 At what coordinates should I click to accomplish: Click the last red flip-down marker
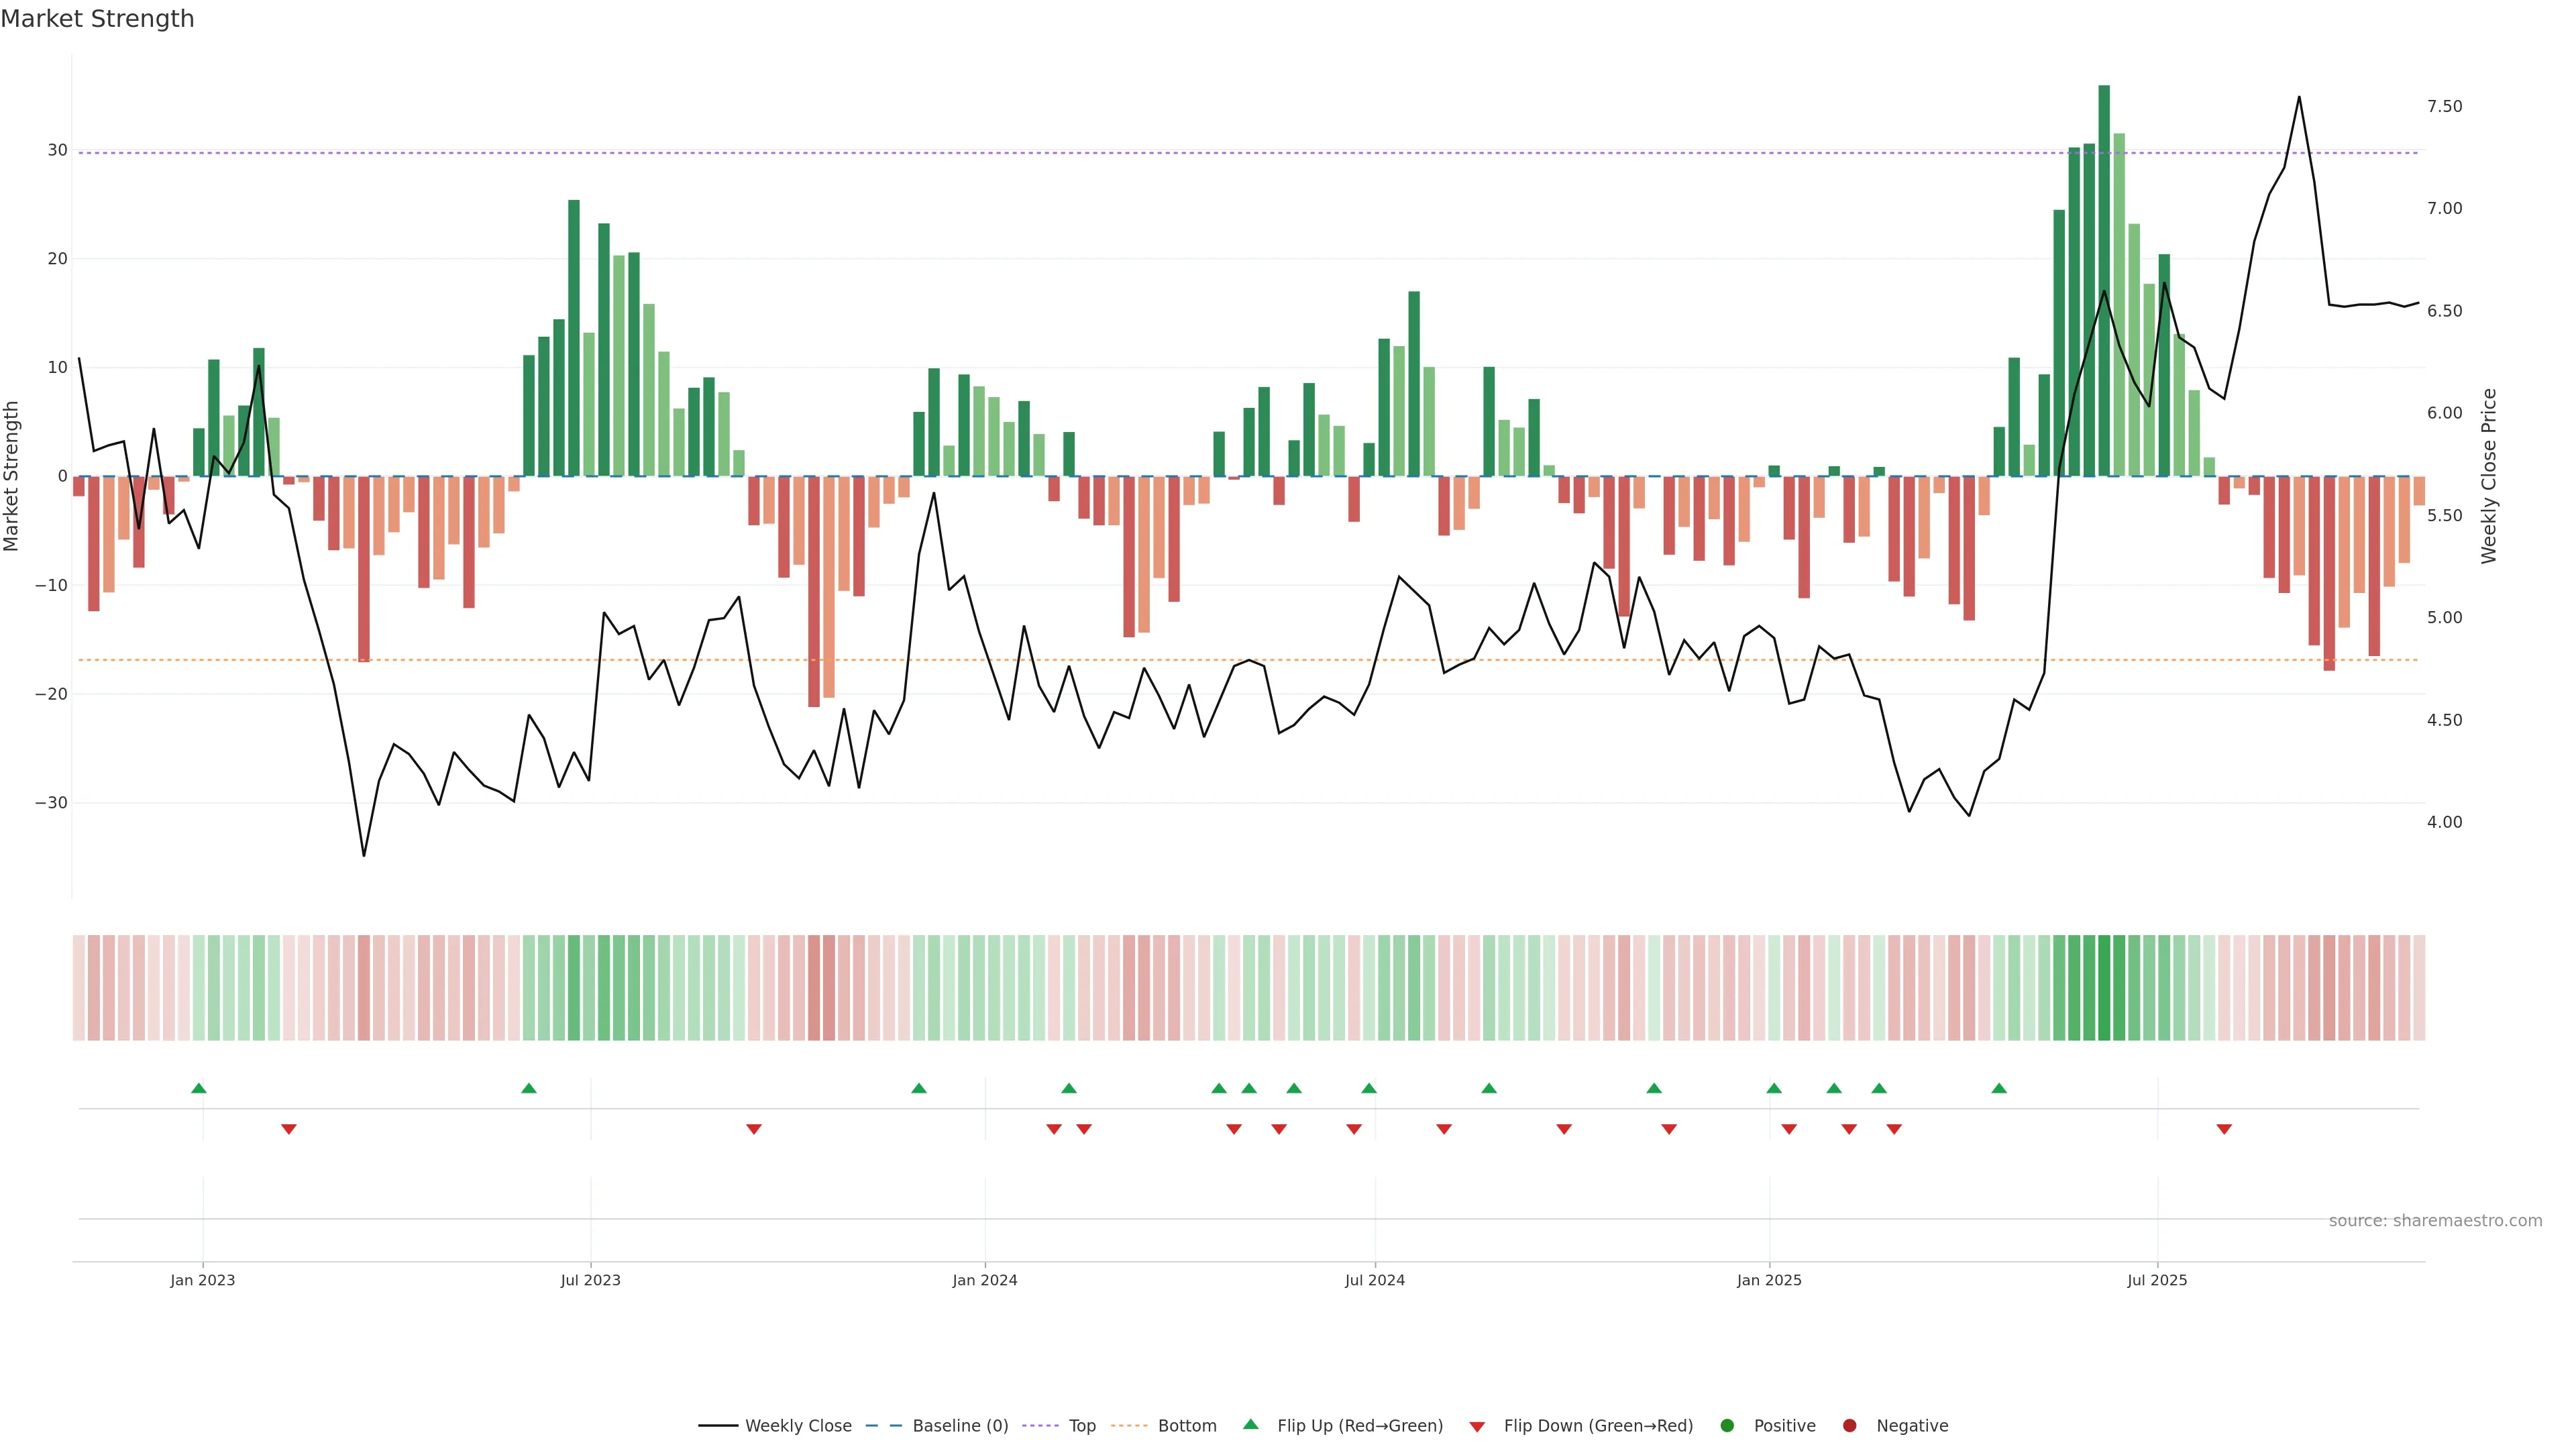[2224, 1129]
